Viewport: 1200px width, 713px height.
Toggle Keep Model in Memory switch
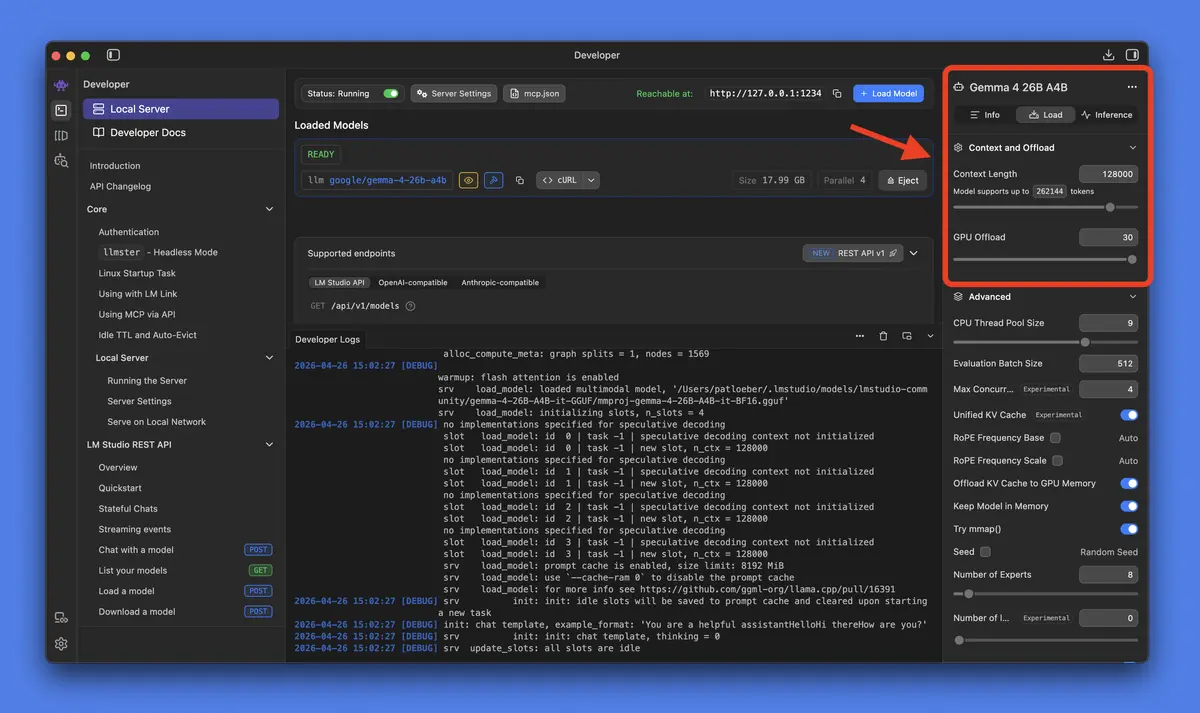(x=1129, y=506)
